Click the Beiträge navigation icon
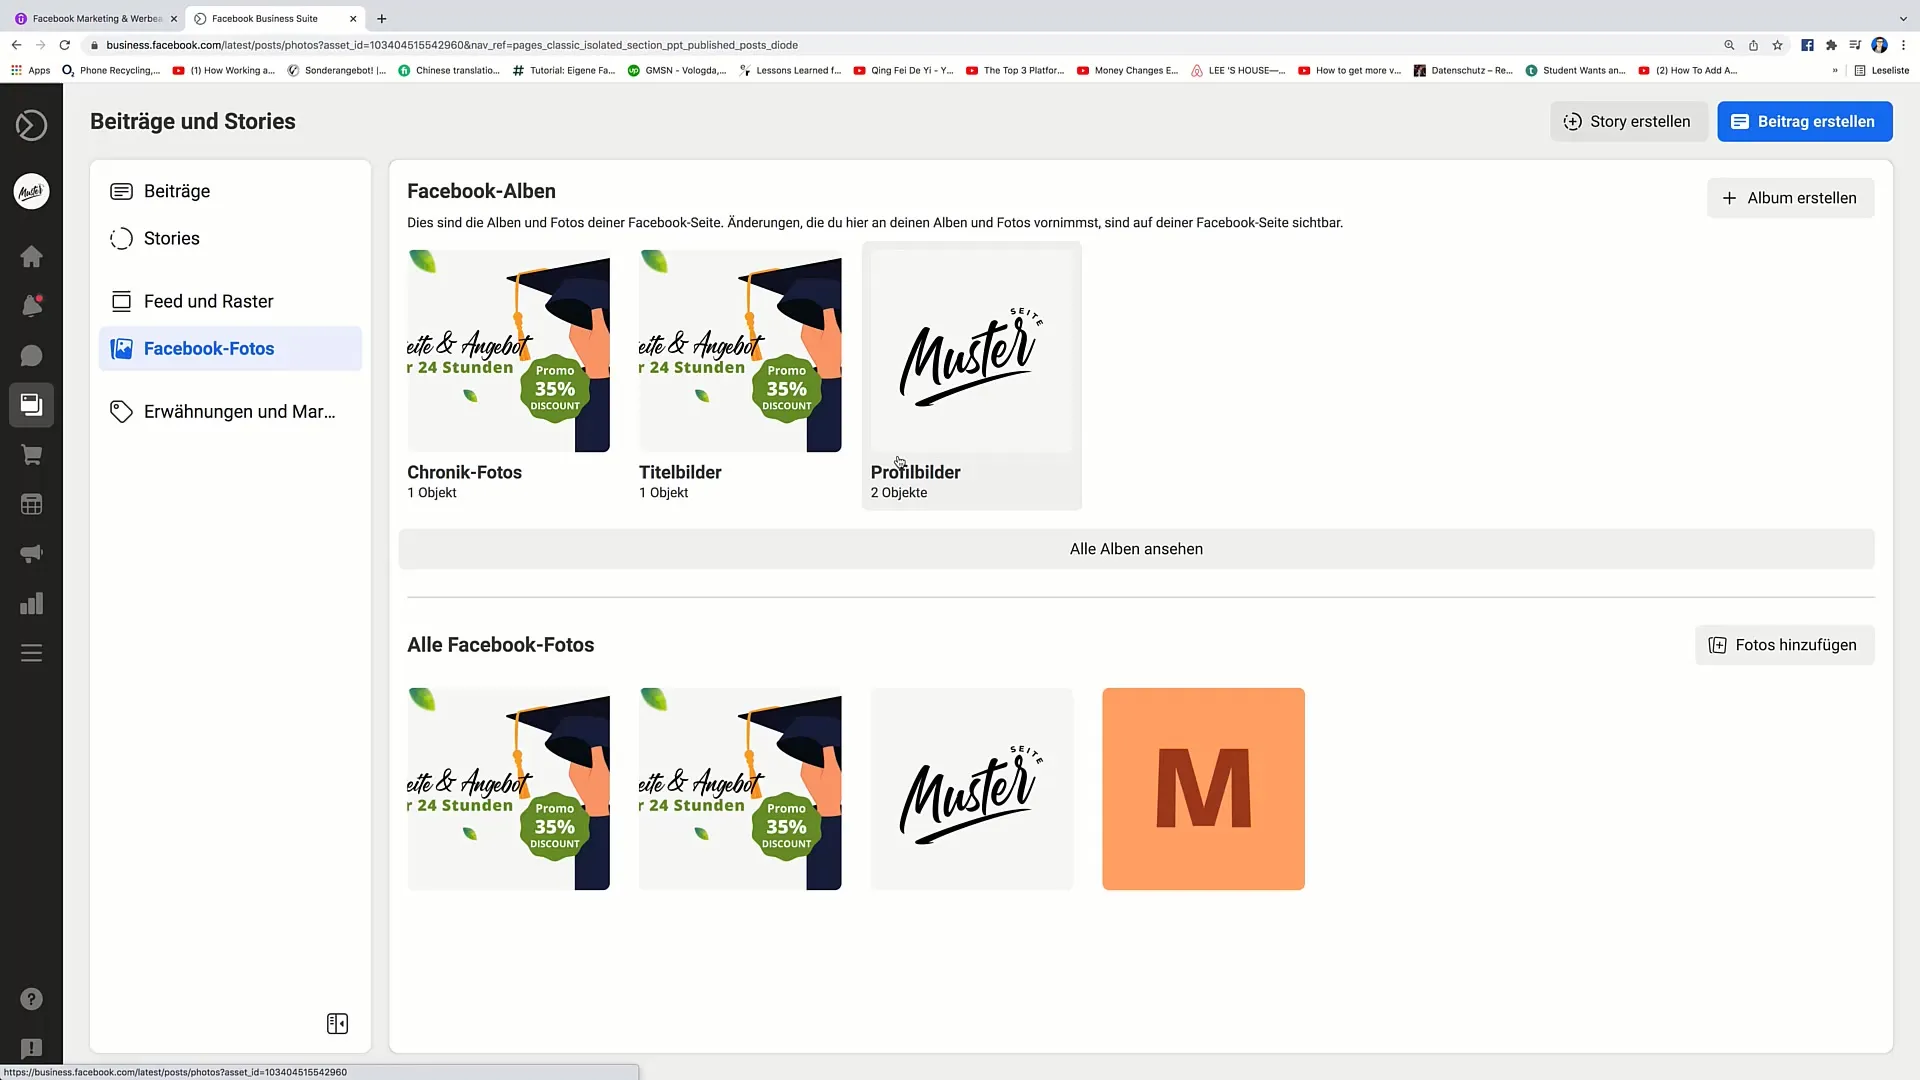The width and height of the screenshot is (1920, 1080). pyautogui.click(x=120, y=191)
